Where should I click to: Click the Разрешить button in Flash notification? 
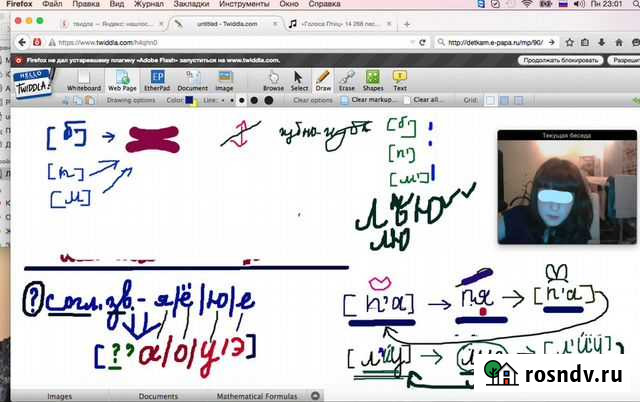point(620,60)
